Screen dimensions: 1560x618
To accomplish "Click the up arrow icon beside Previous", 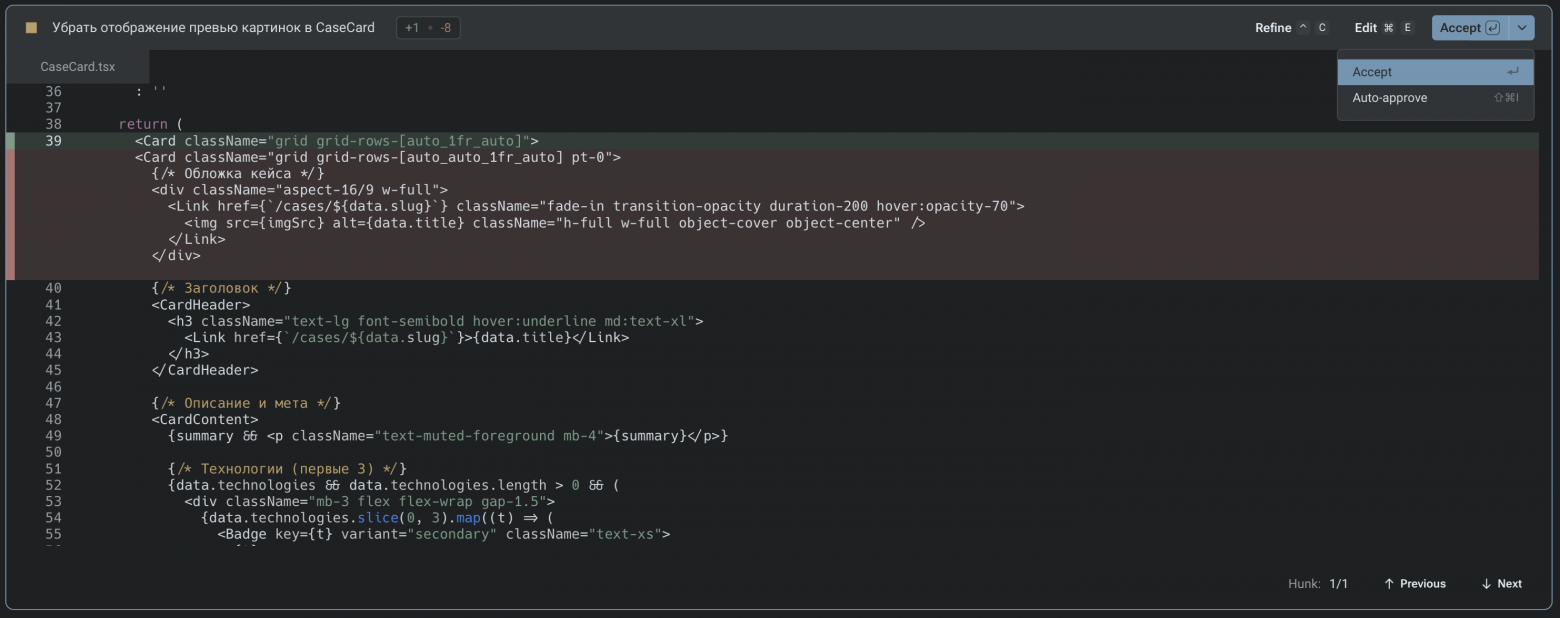I will (x=1389, y=584).
